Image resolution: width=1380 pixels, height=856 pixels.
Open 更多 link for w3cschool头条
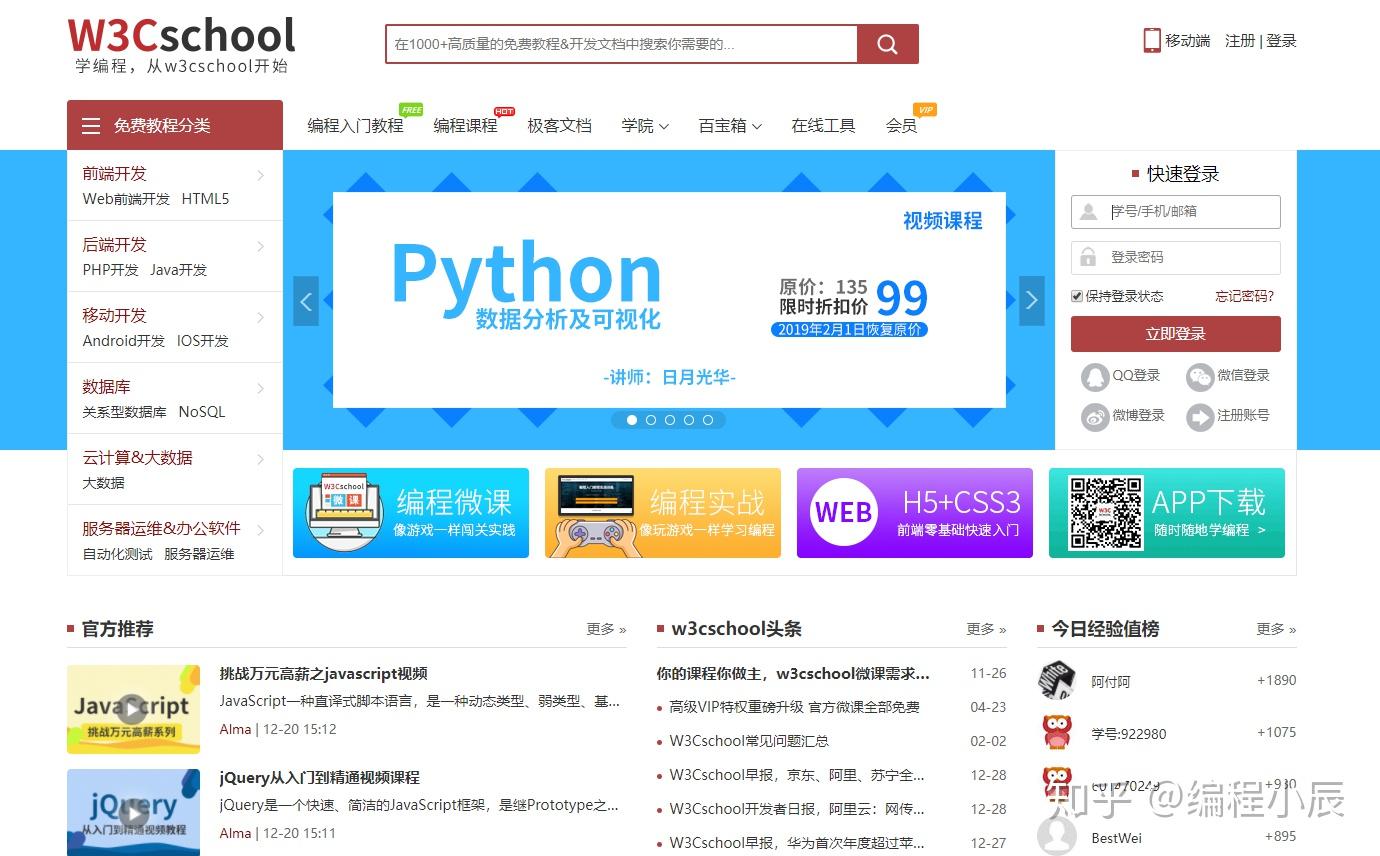coord(986,629)
